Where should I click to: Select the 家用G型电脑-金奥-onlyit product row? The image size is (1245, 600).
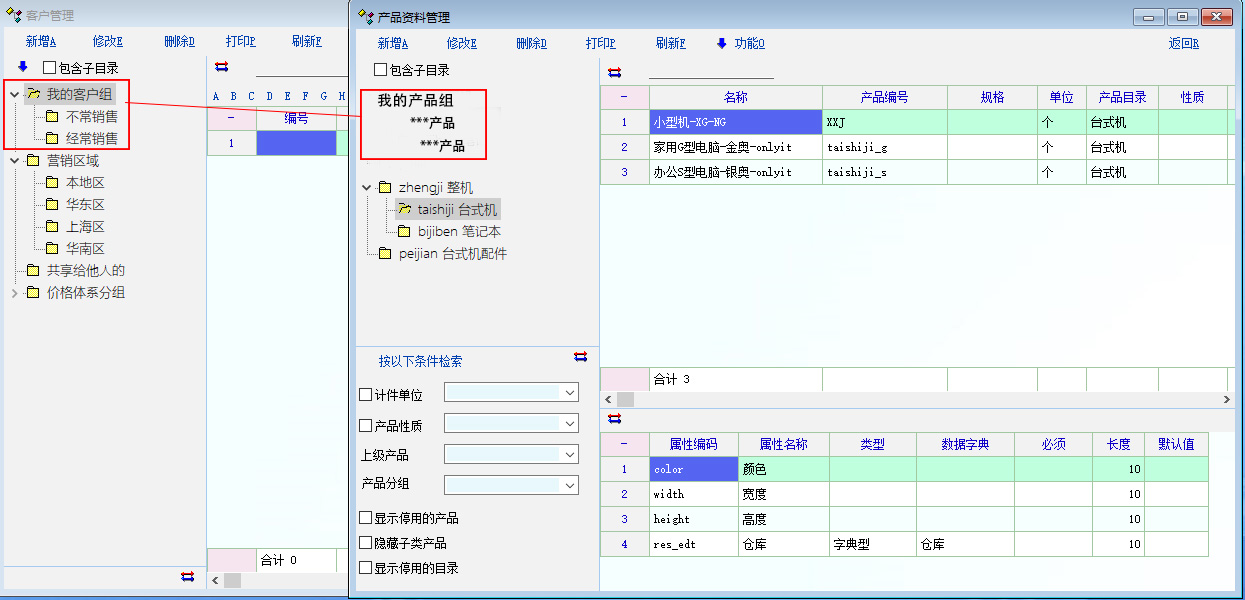[x=735, y=147]
